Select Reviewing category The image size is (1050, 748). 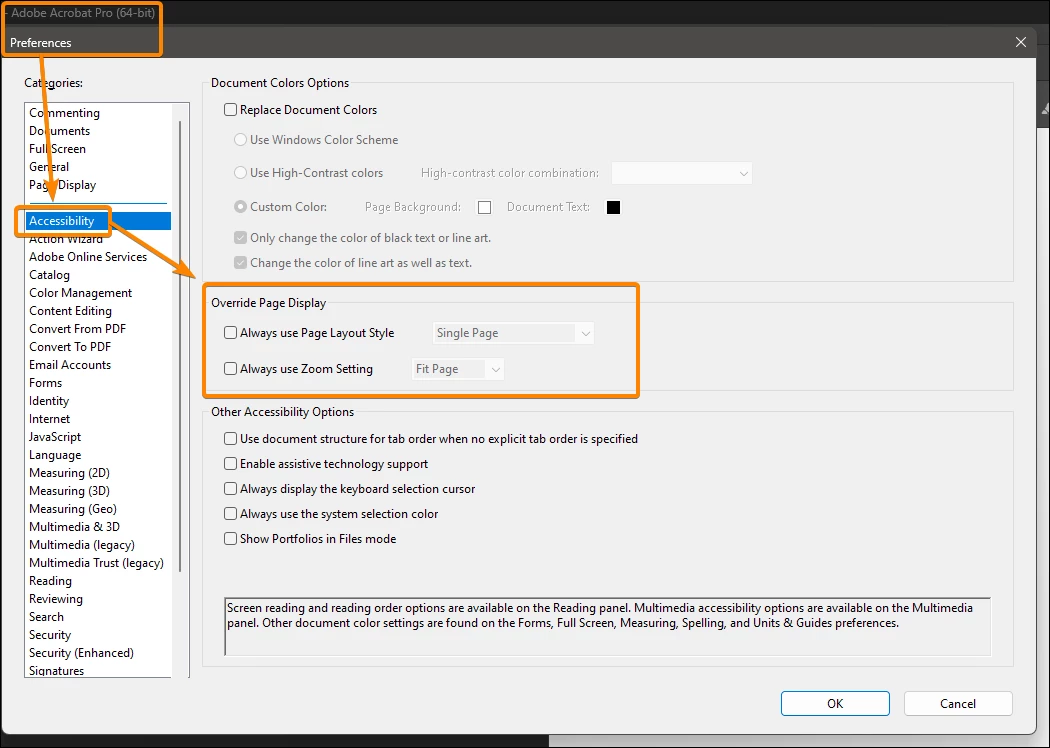click(x=56, y=599)
